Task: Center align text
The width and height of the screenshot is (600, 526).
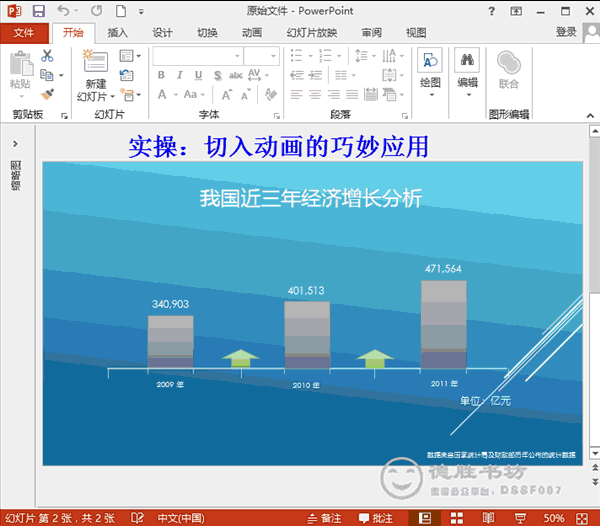Action: pyautogui.click(x=315, y=94)
